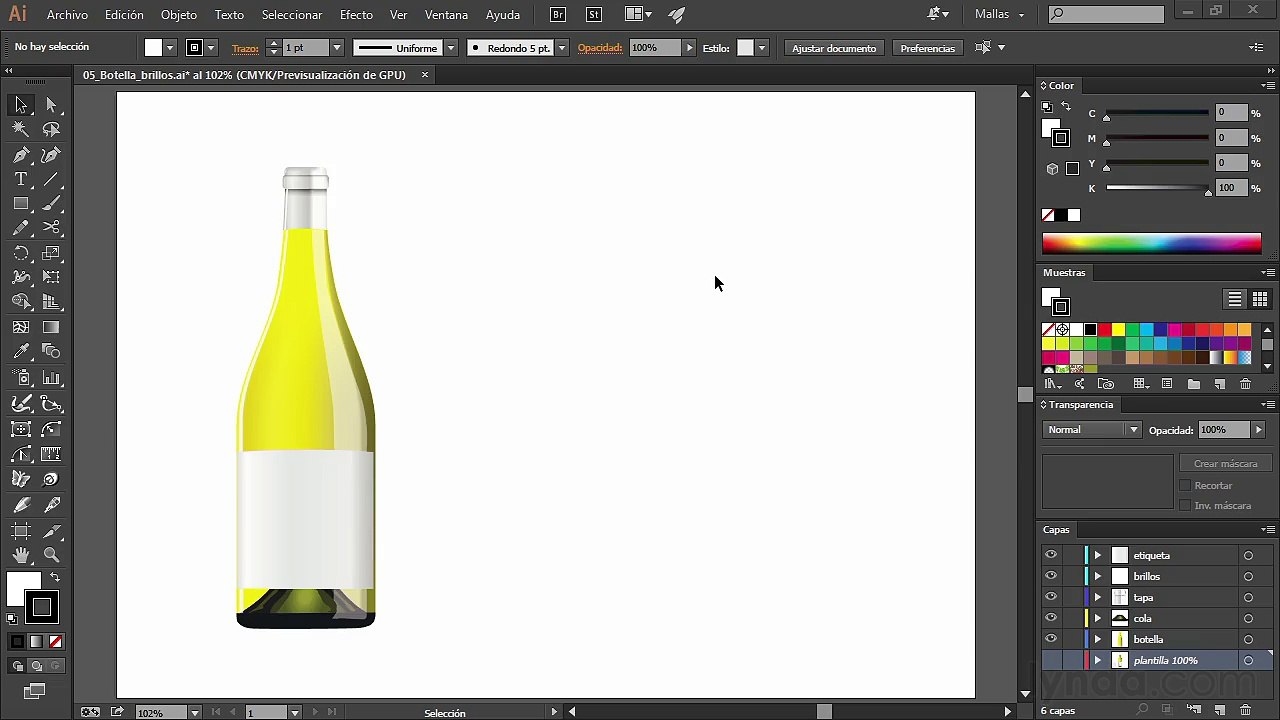Create new layer in Capas panel

[1220, 711]
